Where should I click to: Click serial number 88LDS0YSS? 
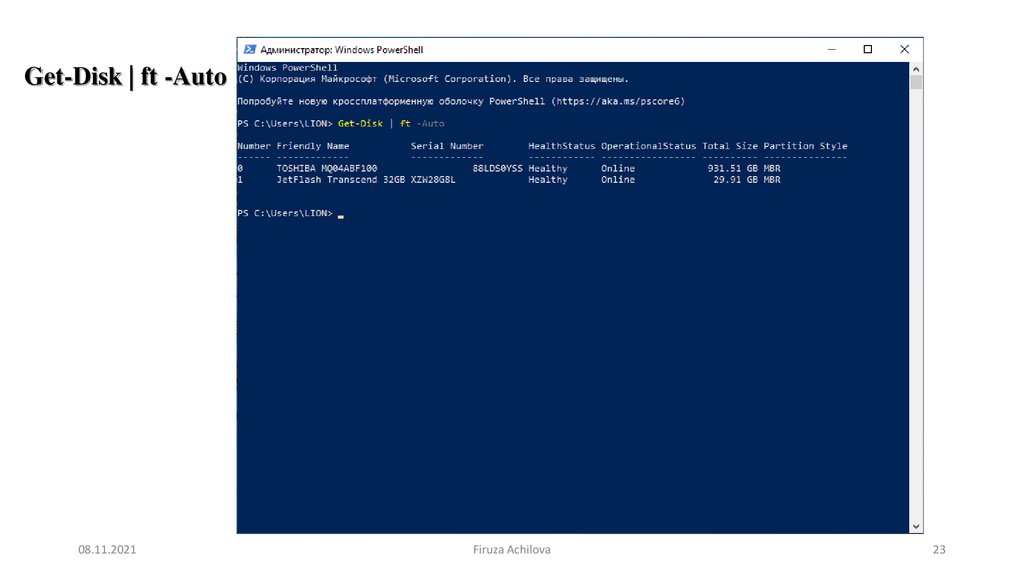pos(498,168)
